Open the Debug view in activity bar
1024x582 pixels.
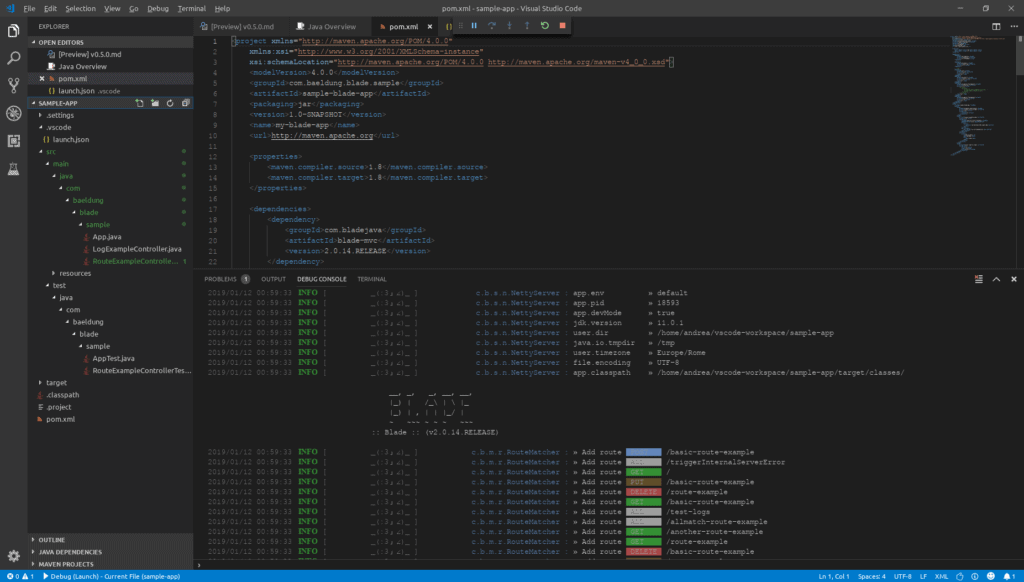(13, 113)
